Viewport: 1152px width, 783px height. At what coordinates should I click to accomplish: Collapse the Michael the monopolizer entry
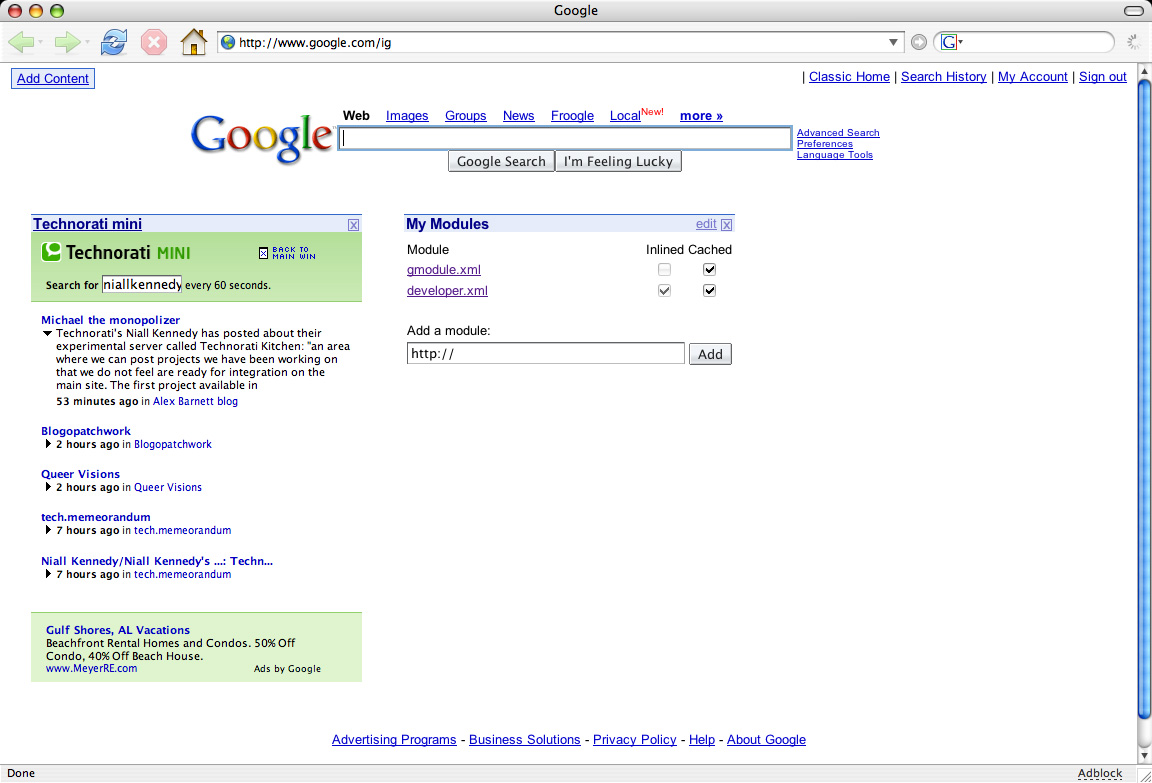coord(47,333)
